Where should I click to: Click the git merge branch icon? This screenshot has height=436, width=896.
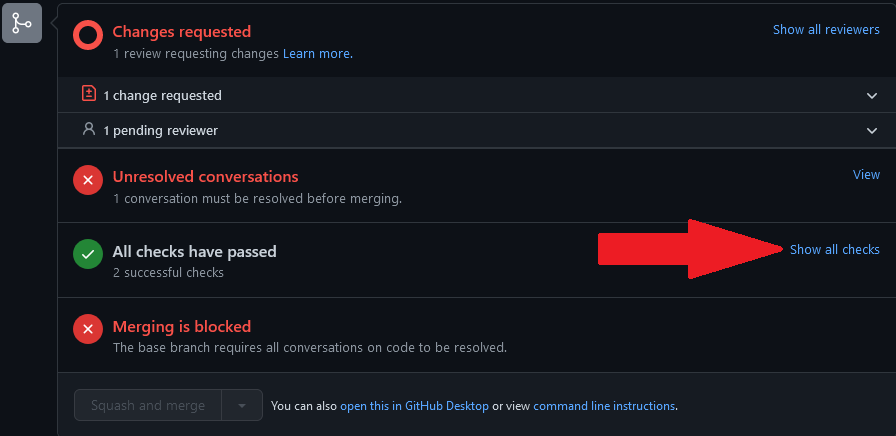pos(22,22)
